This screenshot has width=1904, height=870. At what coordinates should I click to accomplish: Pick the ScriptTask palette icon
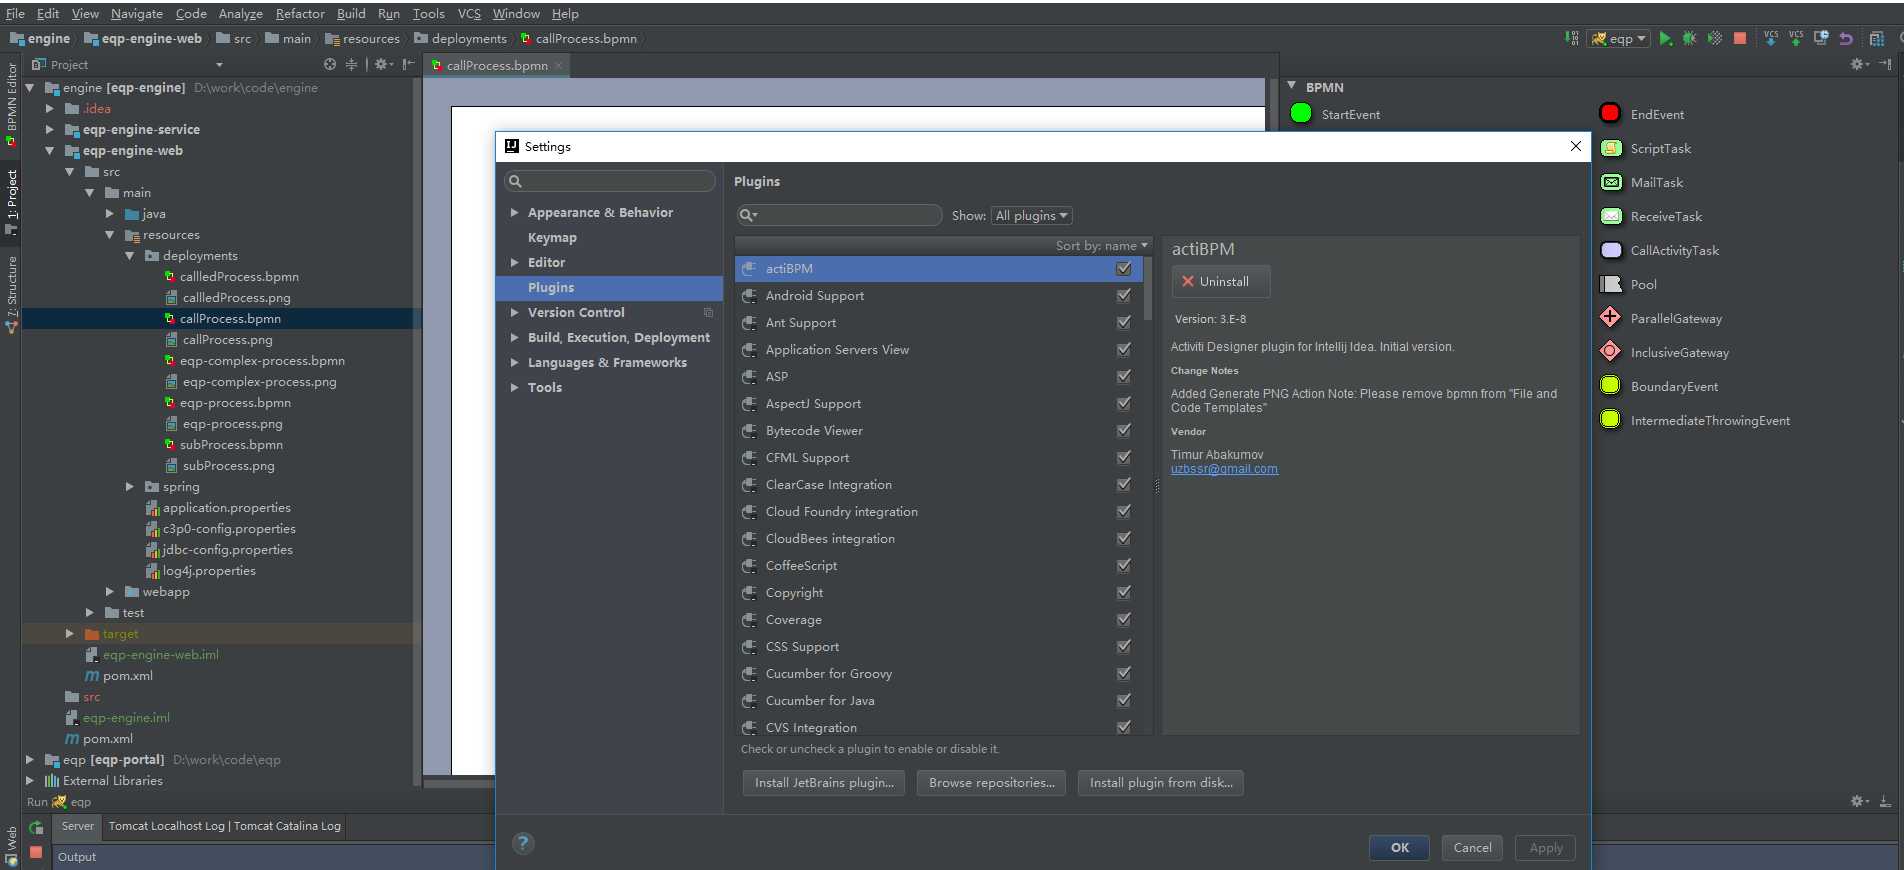pos(1611,148)
